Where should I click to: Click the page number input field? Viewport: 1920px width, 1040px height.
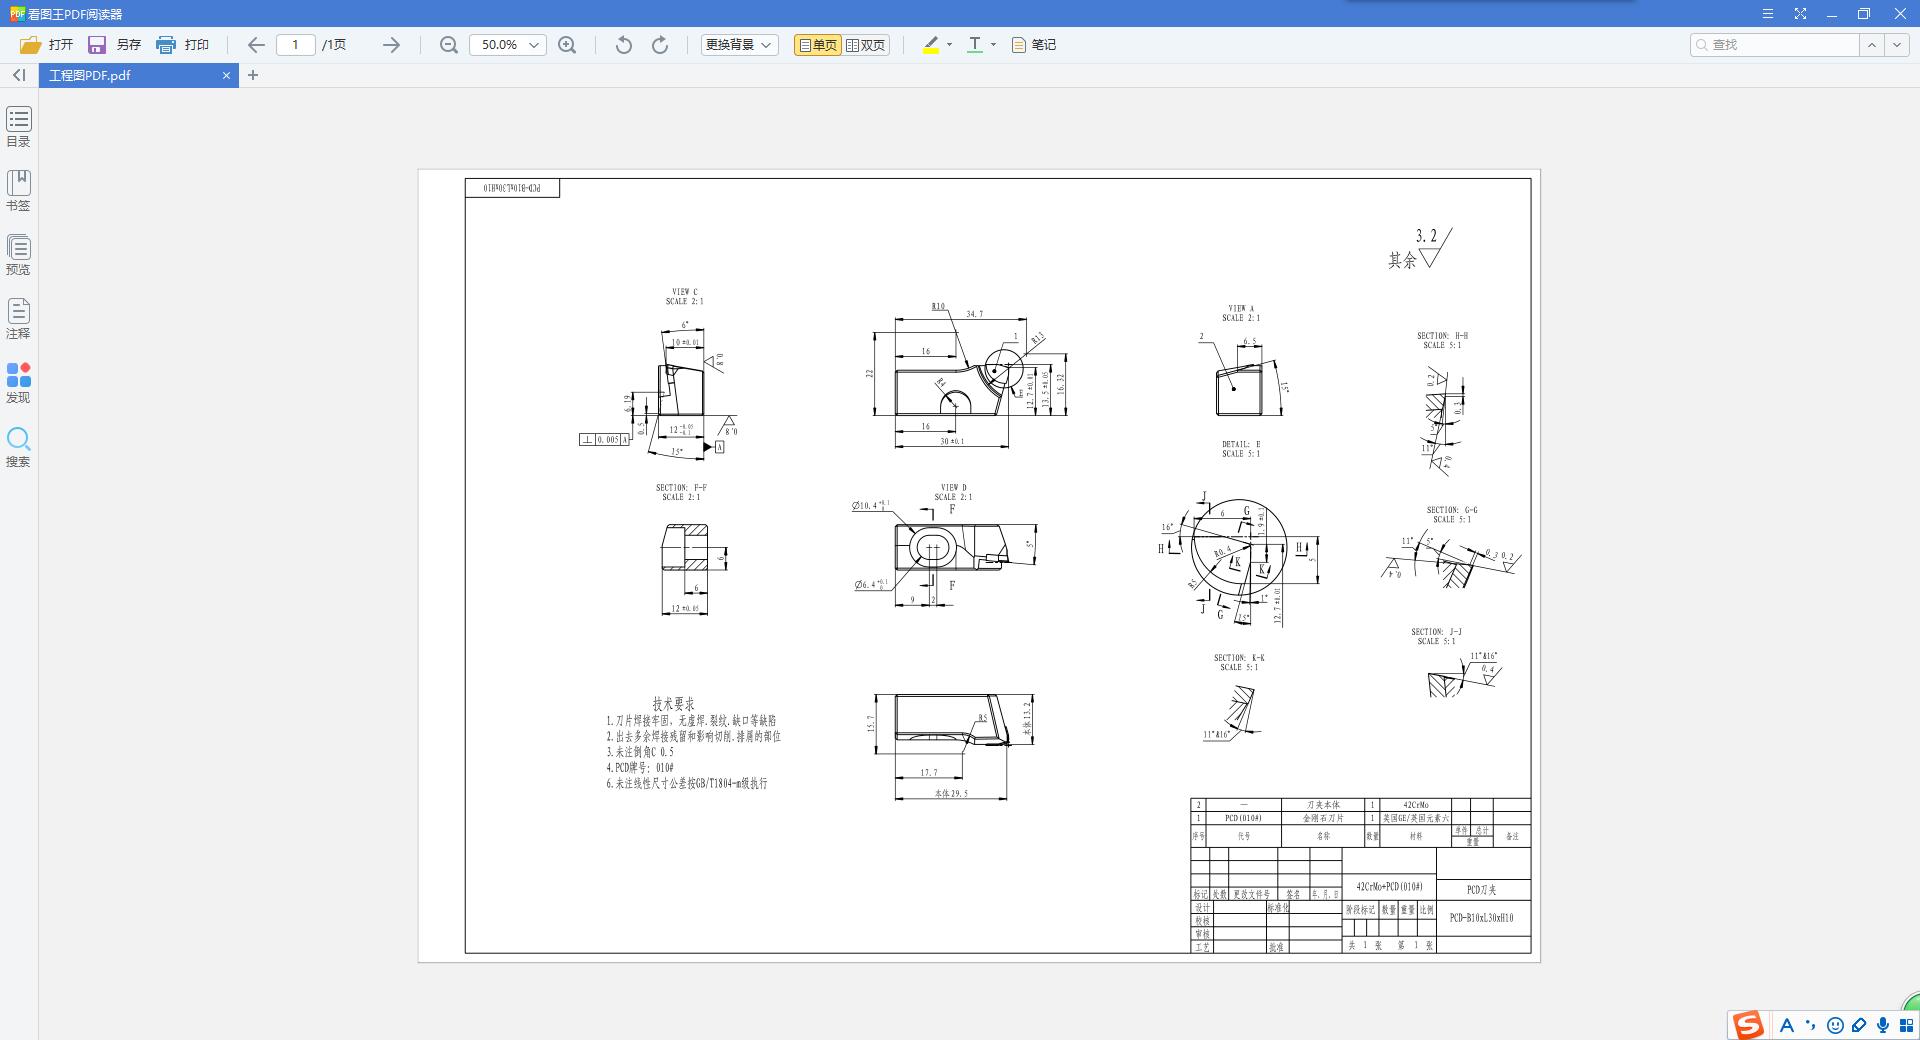(x=296, y=45)
